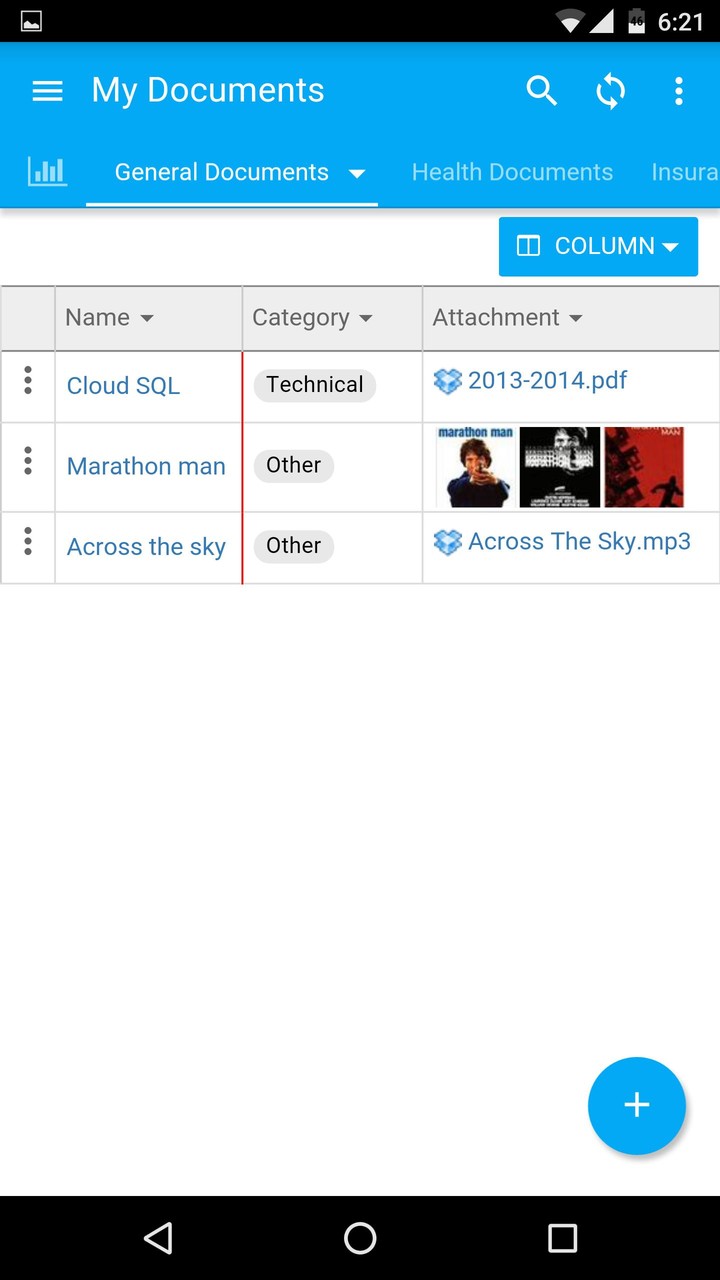Viewport: 720px width, 1280px height.
Task: Tap the first Marathon man poster thumbnail
Action: (x=475, y=466)
